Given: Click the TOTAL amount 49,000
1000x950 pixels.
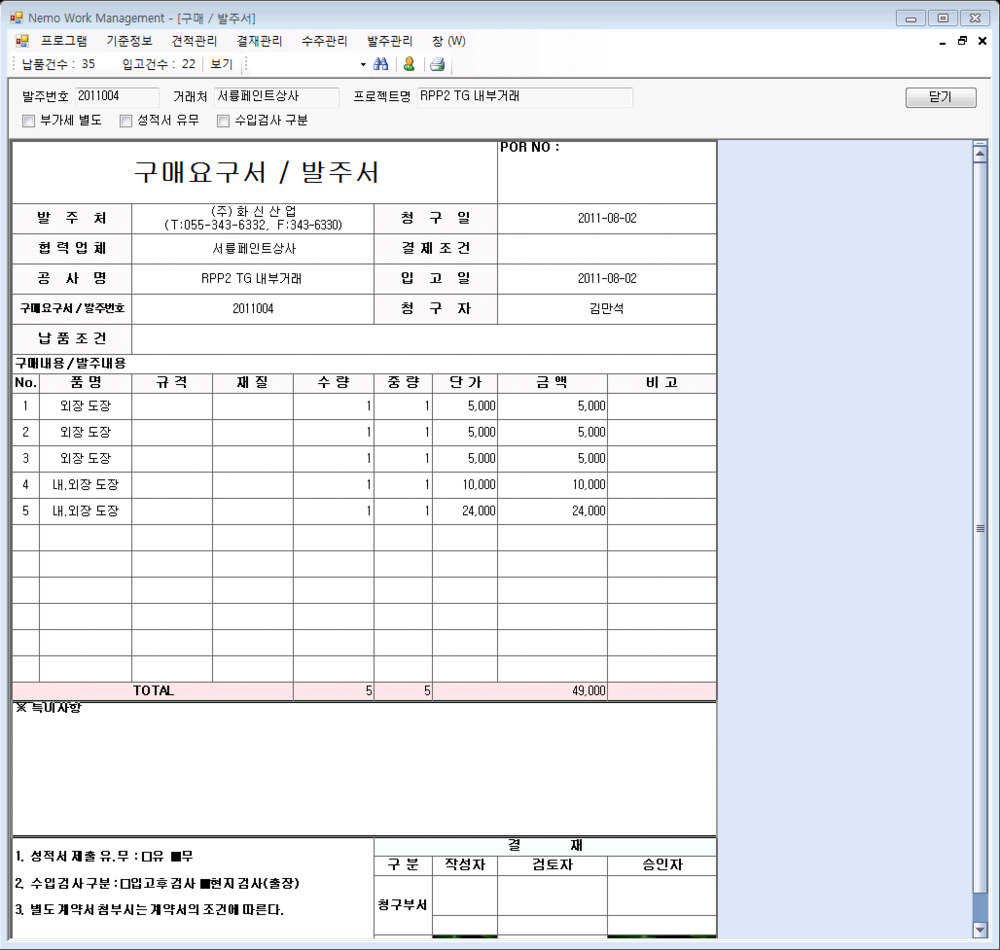Looking at the screenshot, I should (x=588, y=691).
